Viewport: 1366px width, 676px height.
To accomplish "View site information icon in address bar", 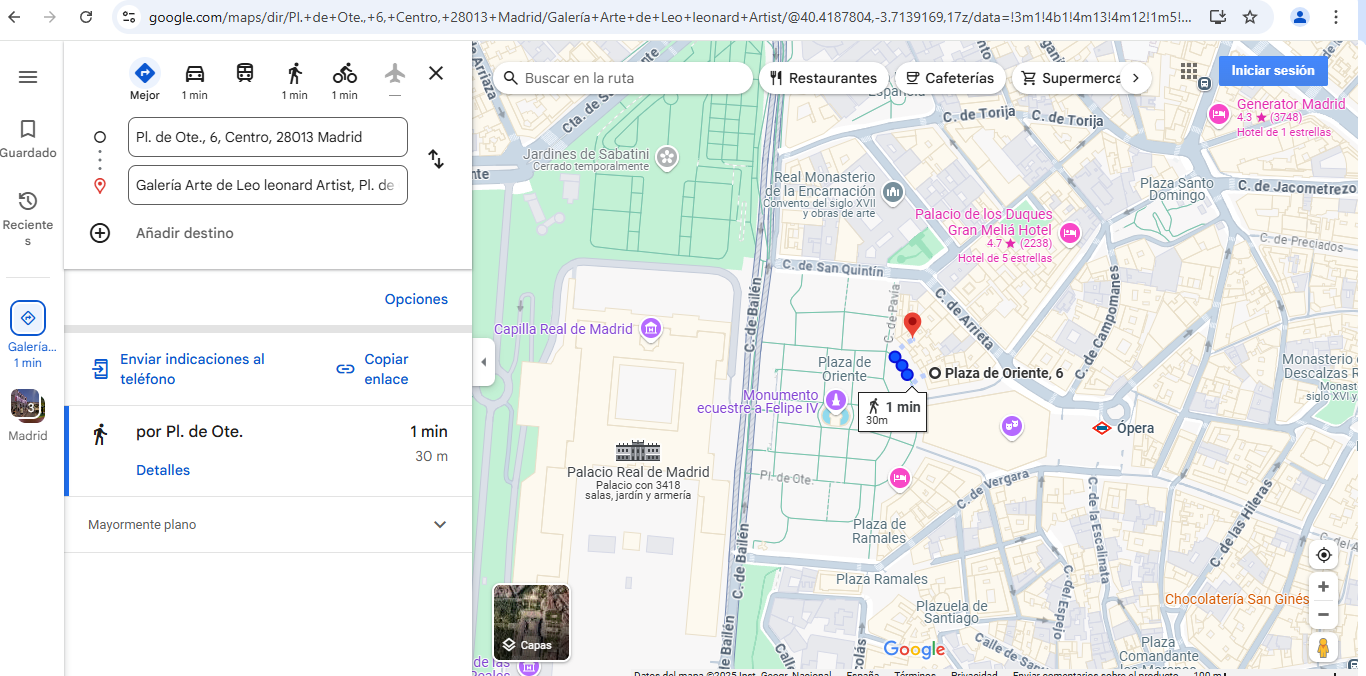I will (x=127, y=17).
